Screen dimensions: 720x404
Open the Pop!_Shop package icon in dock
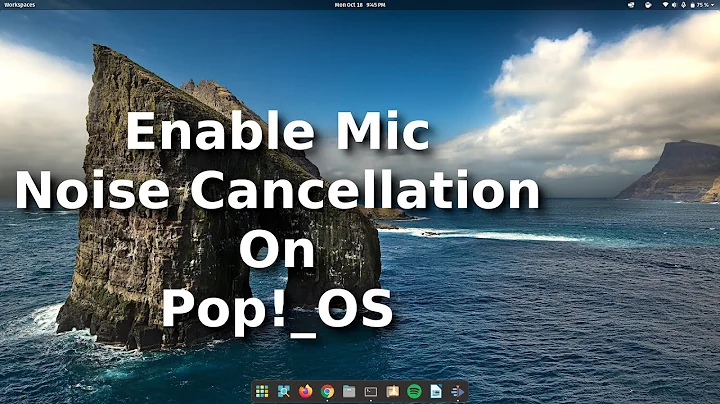pyautogui.click(x=393, y=391)
